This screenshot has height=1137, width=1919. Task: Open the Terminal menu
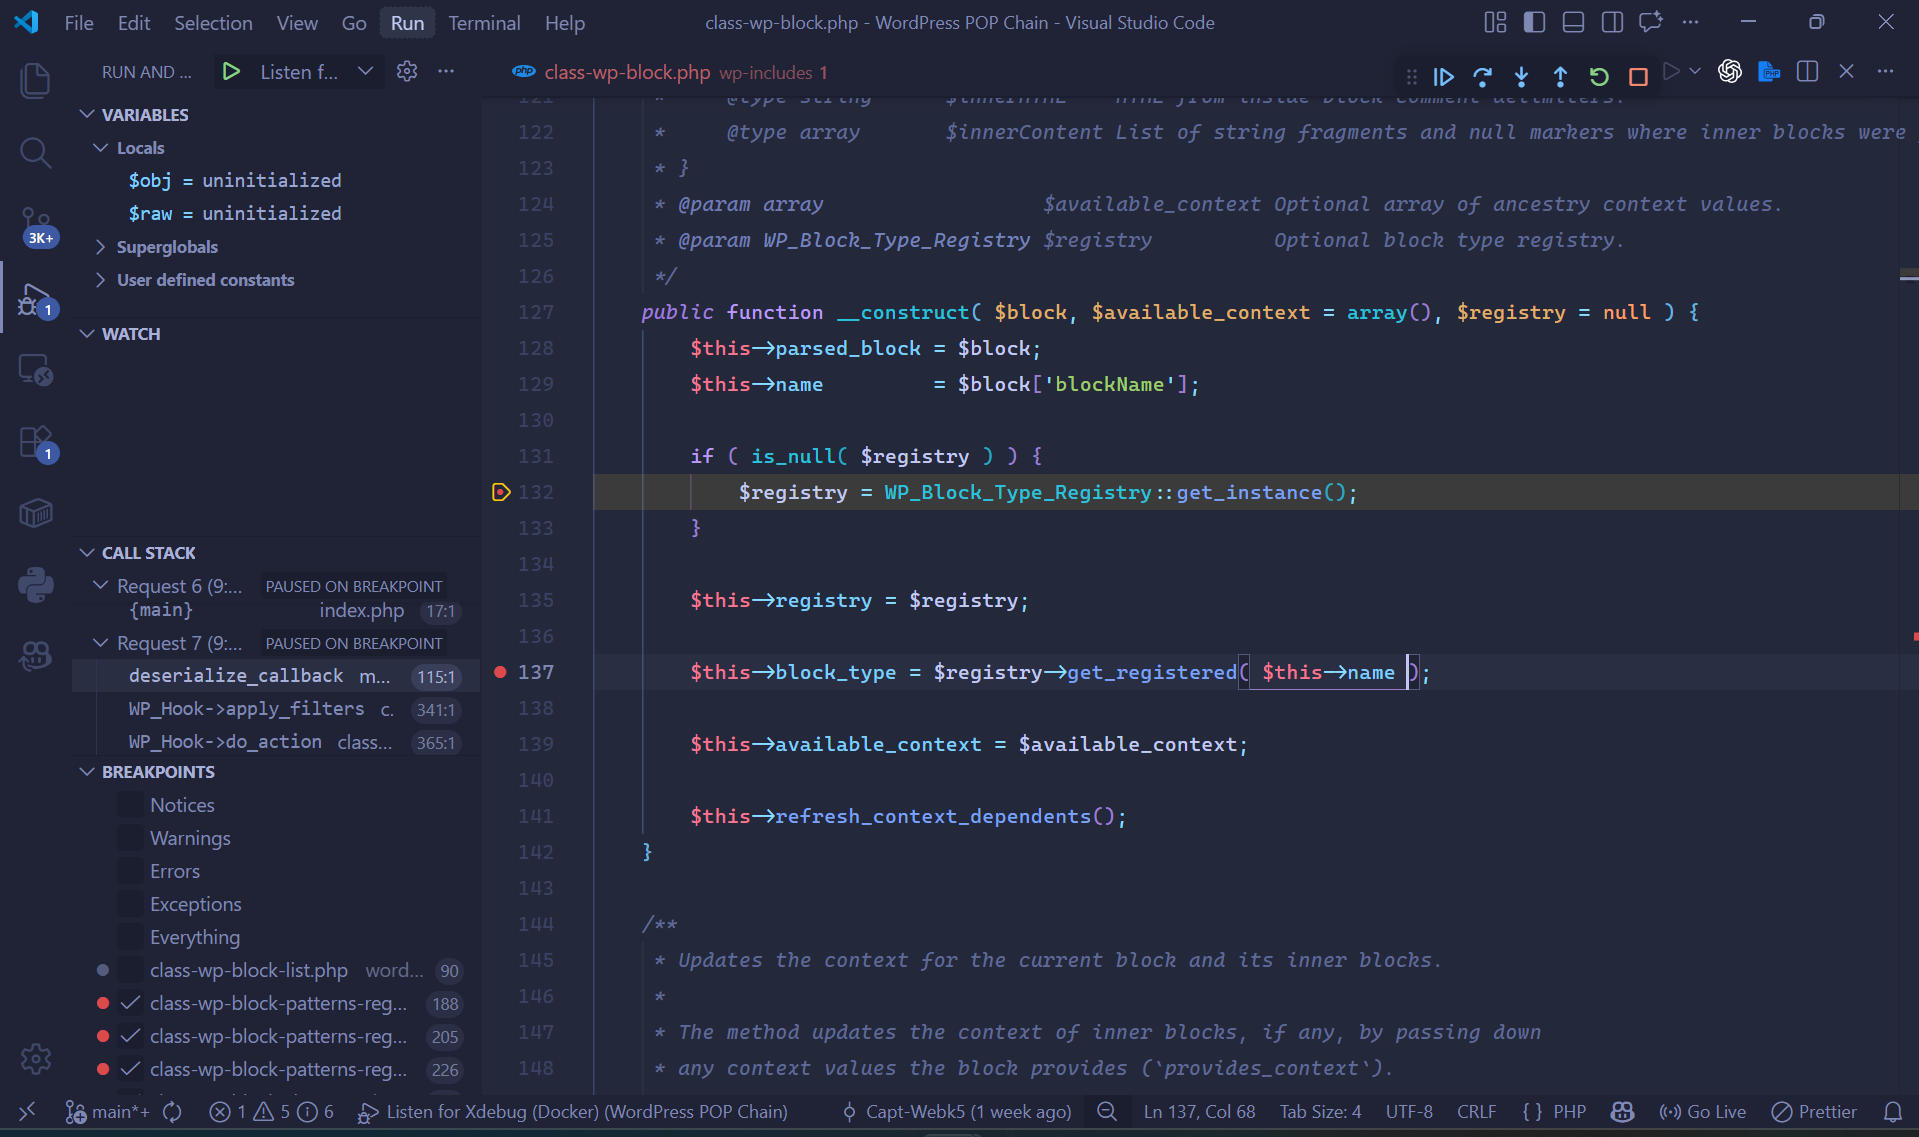coord(484,22)
